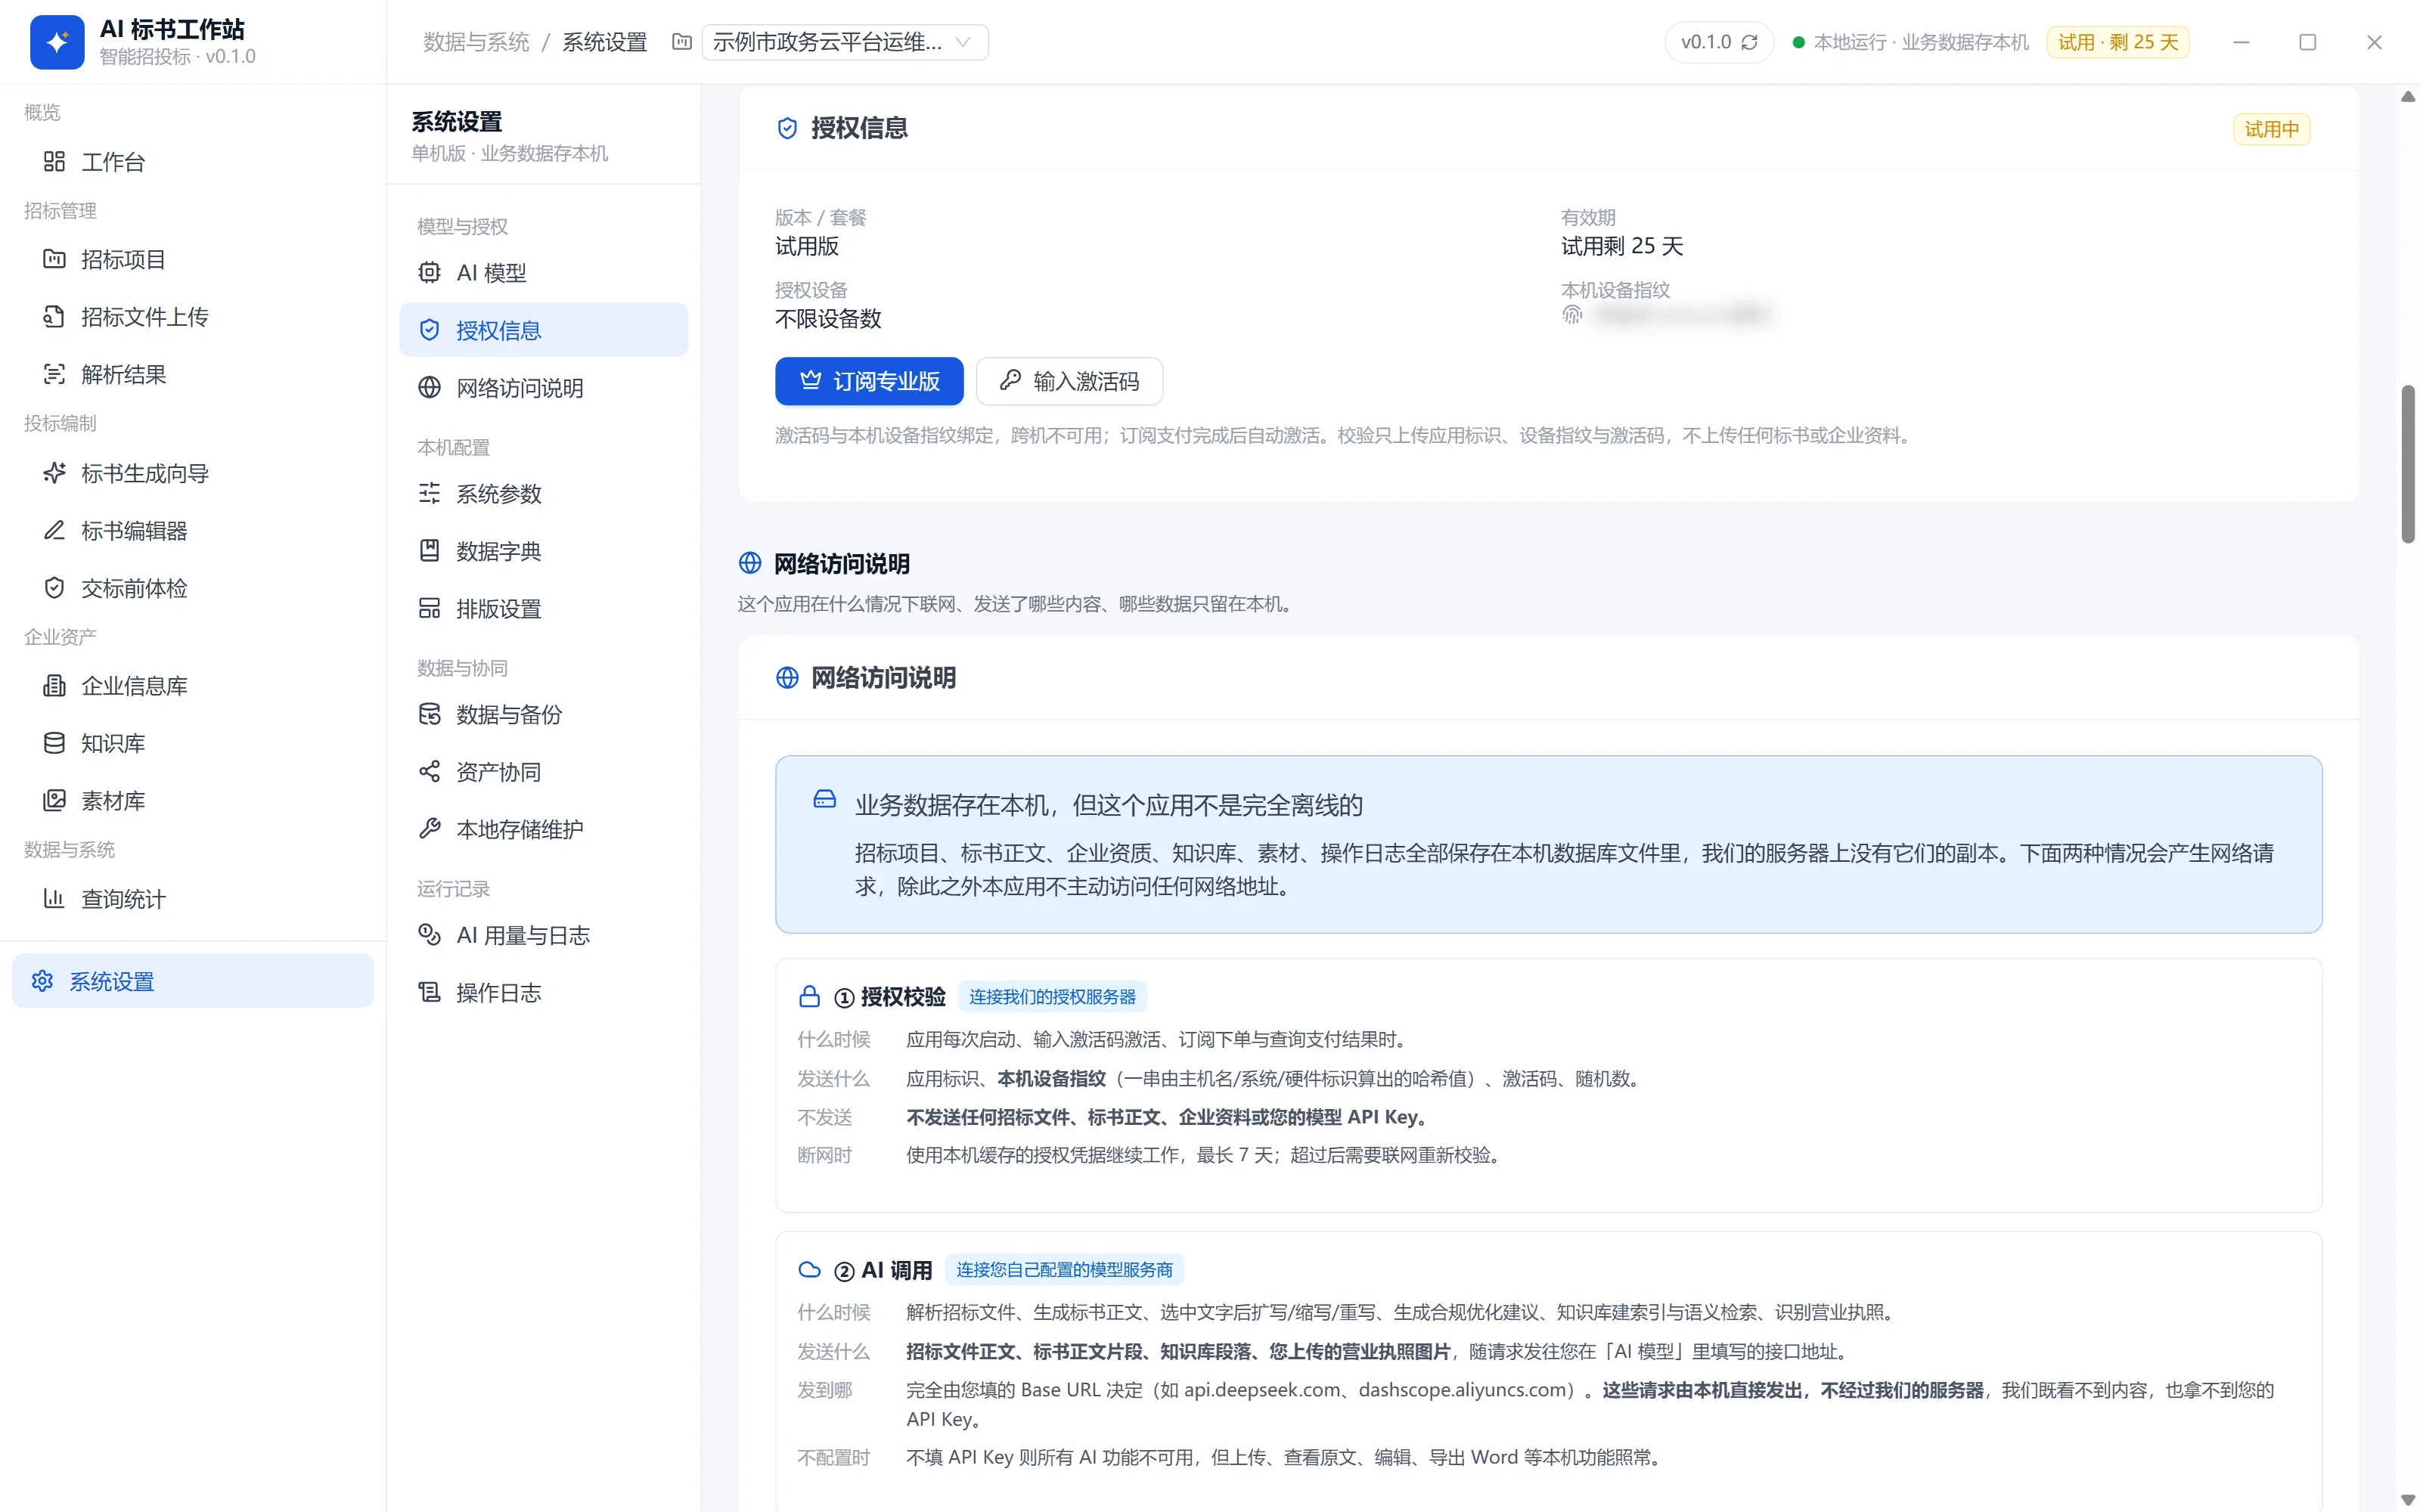This screenshot has height=1512, width=2420.
Task: Launch the 标书生成向导 wizard icon
Action: 54,473
